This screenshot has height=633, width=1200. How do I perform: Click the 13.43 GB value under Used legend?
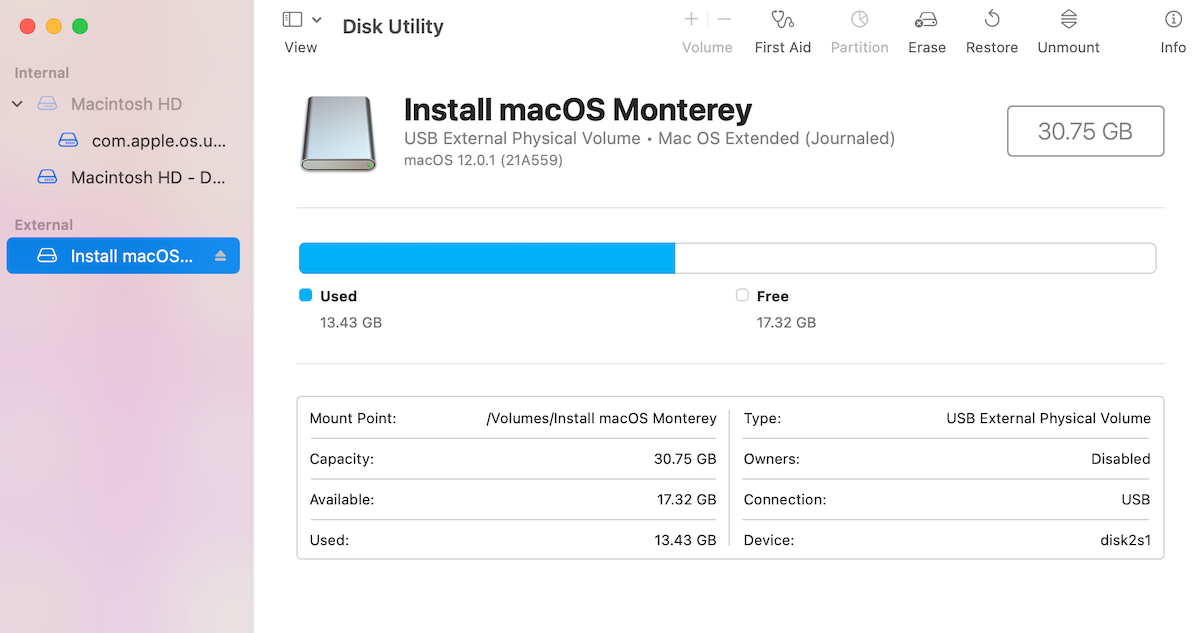[x=351, y=322]
